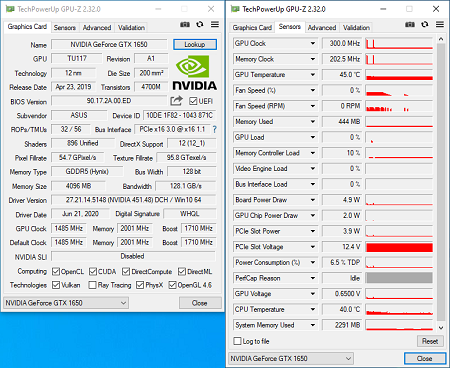Image resolution: width=450 pixels, height=368 pixels.
Task: Open GPU Temperature sensor dropdown
Action: click(x=313, y=75)
